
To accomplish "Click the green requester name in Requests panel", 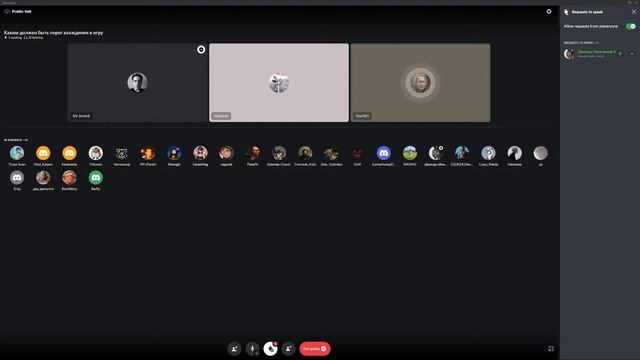I will [x=596, y=52].
